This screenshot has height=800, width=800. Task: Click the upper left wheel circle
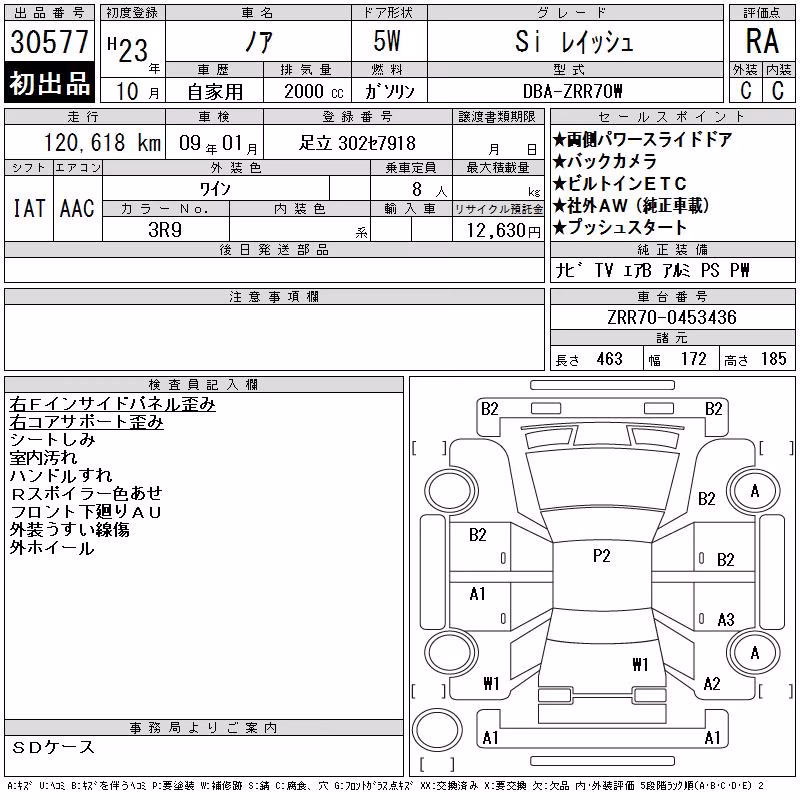(x=451, y=491)
